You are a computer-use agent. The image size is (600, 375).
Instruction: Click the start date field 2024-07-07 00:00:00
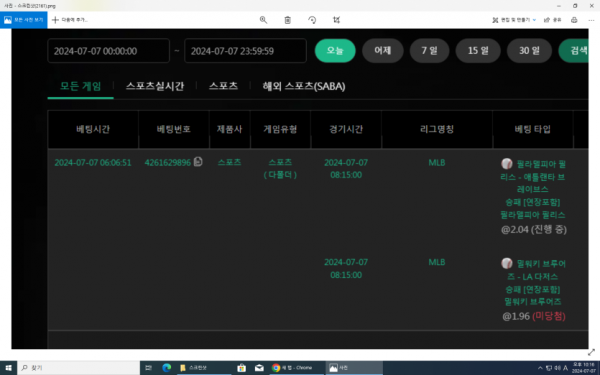pyautogui.click(x=109, y=51)
